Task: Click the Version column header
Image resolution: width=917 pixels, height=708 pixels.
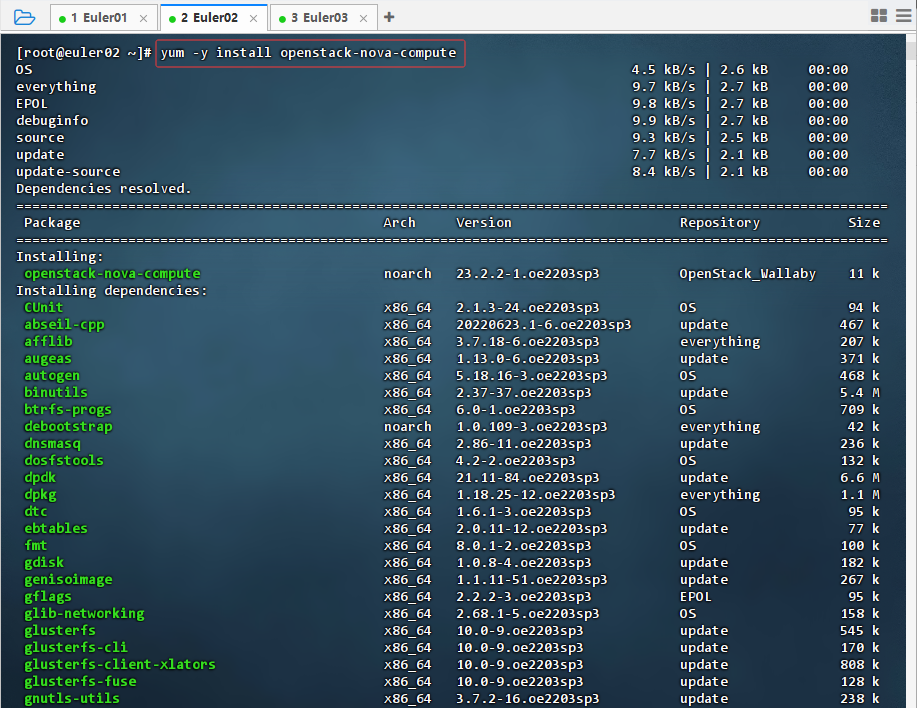Action: (x=484, y=223)
